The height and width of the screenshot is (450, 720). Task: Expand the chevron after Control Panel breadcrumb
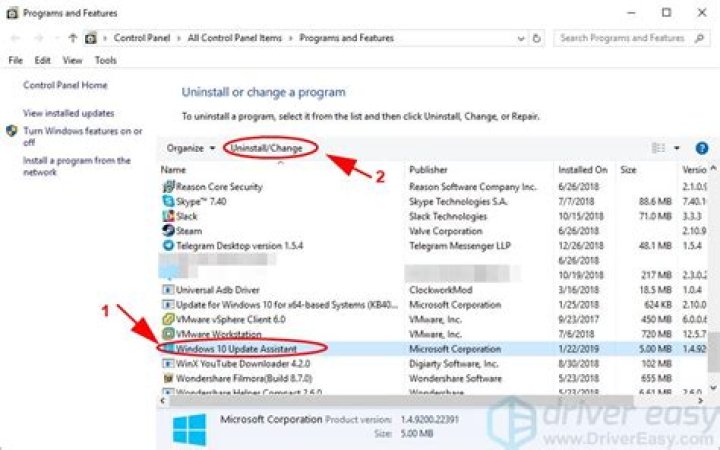pos(179,38)
